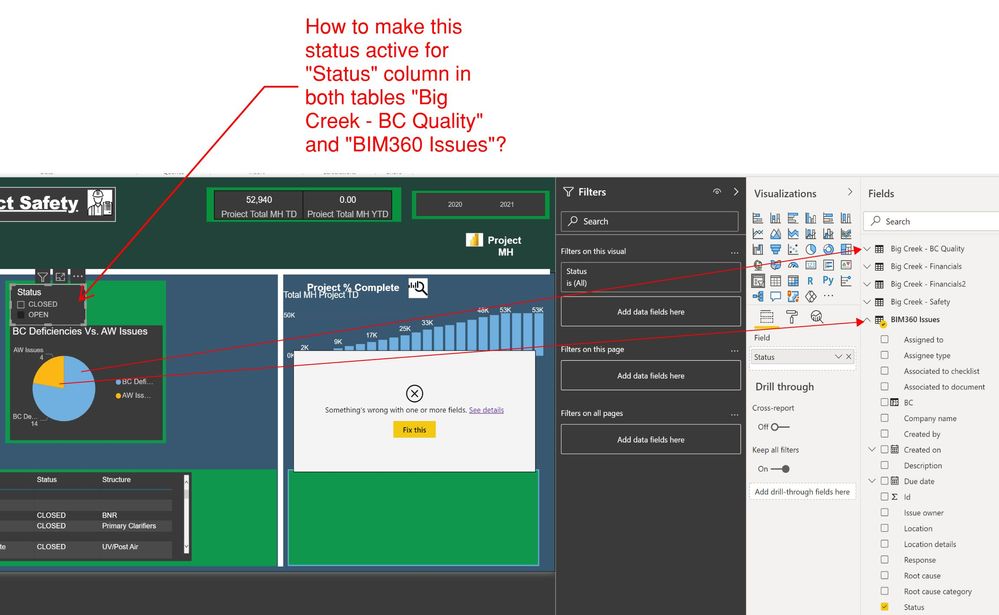This screenshot has height=615, width=999.
Task: Choose the table visualization
Action: tap(775, 281)
